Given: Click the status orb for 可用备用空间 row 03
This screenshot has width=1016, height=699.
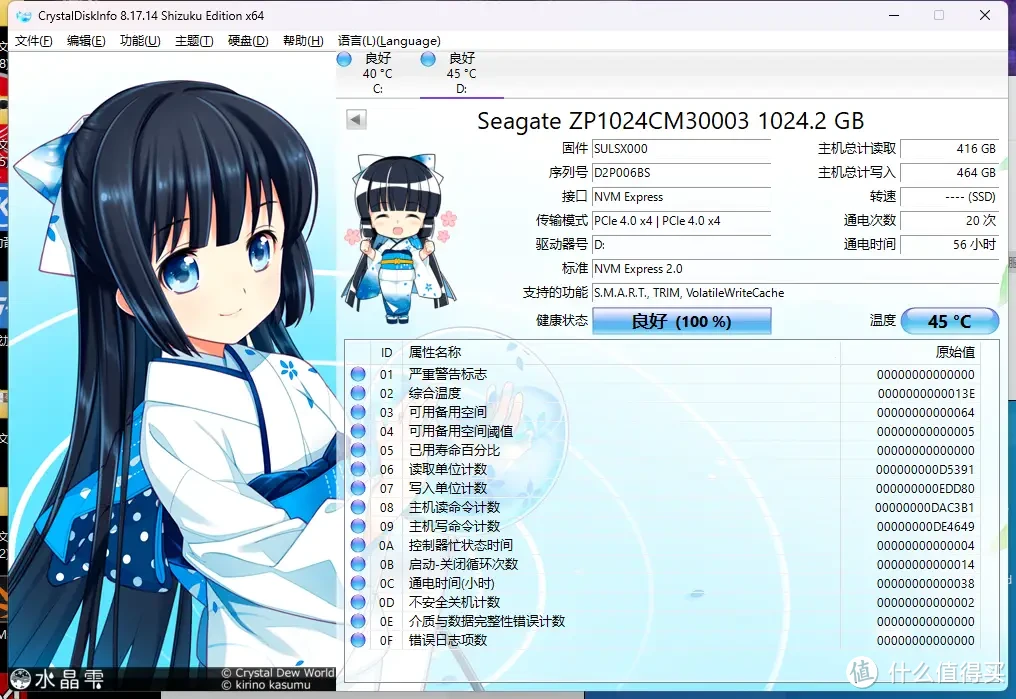Looking at the screenshot, I should [x=358, y=412].
